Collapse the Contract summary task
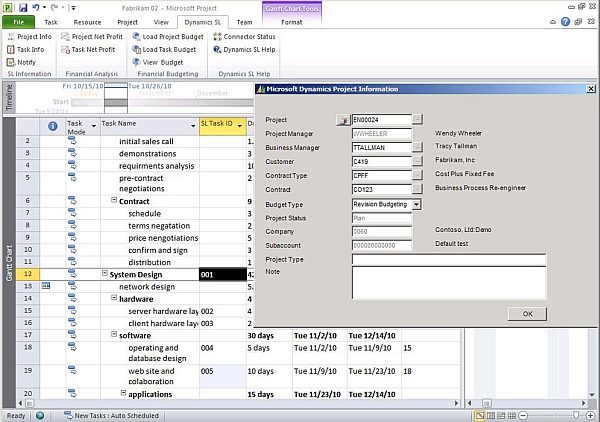The width and height of the screenshot is (600, 422). [x=114, y=201]
